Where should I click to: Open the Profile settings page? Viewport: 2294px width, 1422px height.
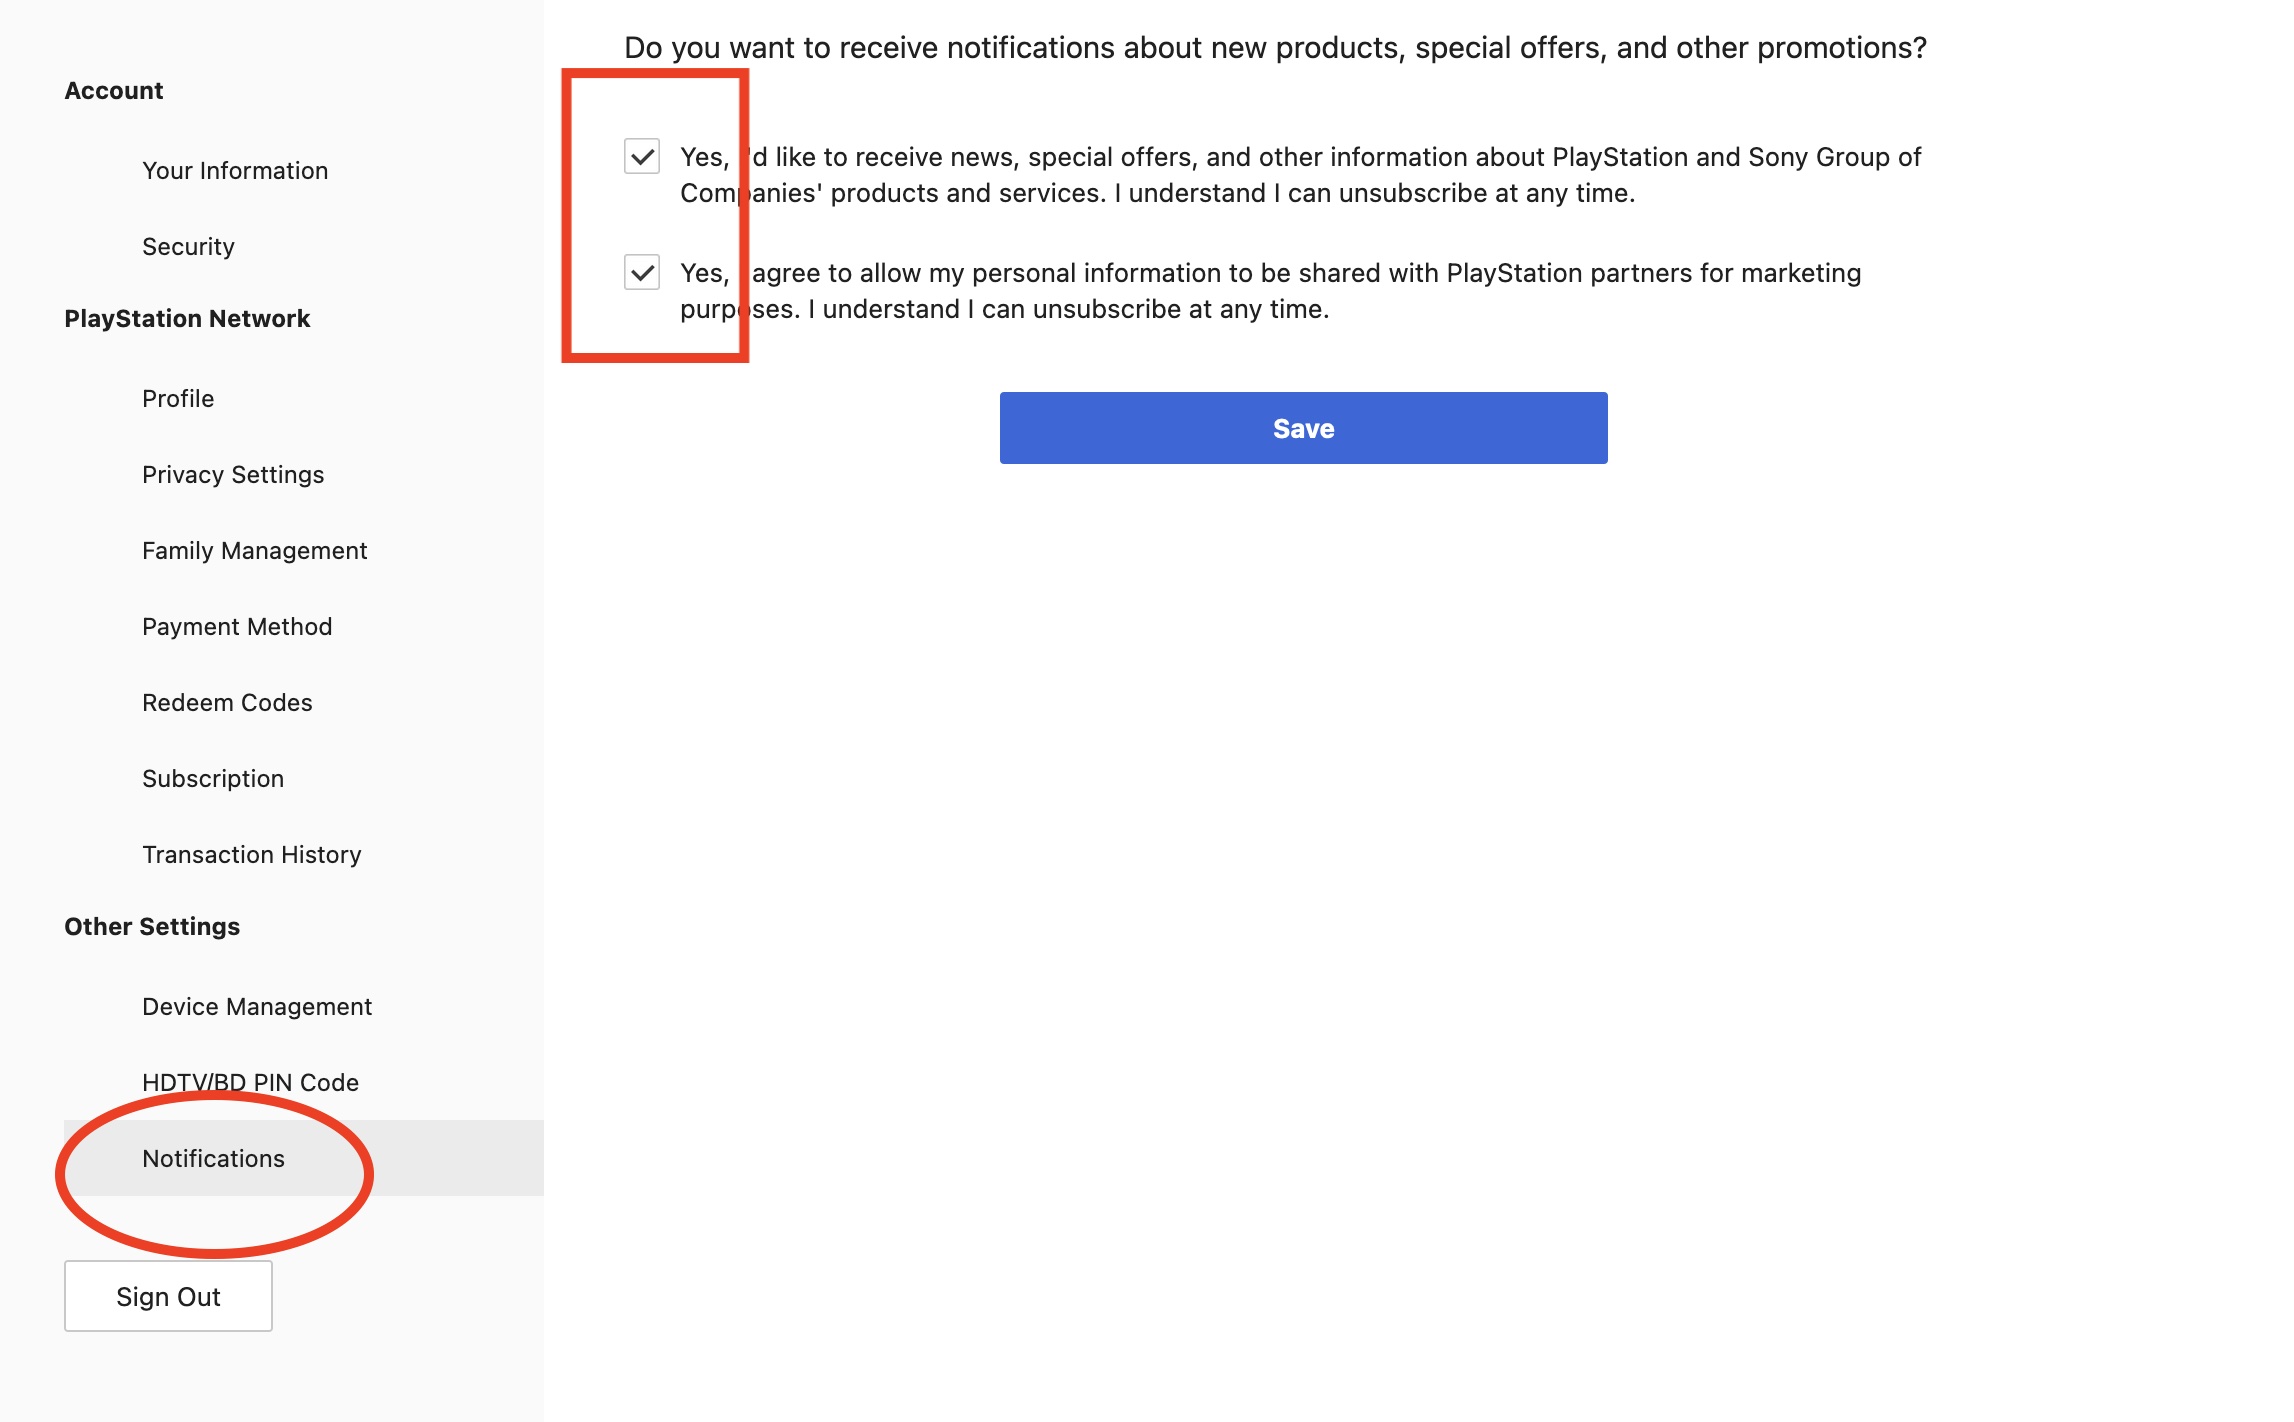[179, 398]
